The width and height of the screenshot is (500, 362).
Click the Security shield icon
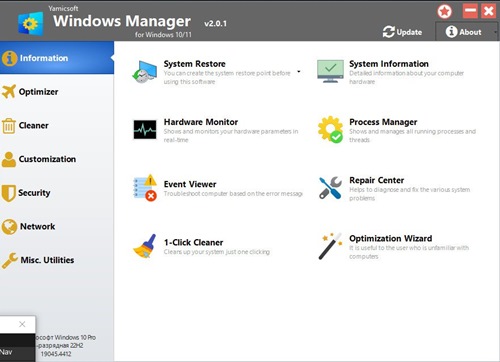pyautogui.click(x=9, y=193)
